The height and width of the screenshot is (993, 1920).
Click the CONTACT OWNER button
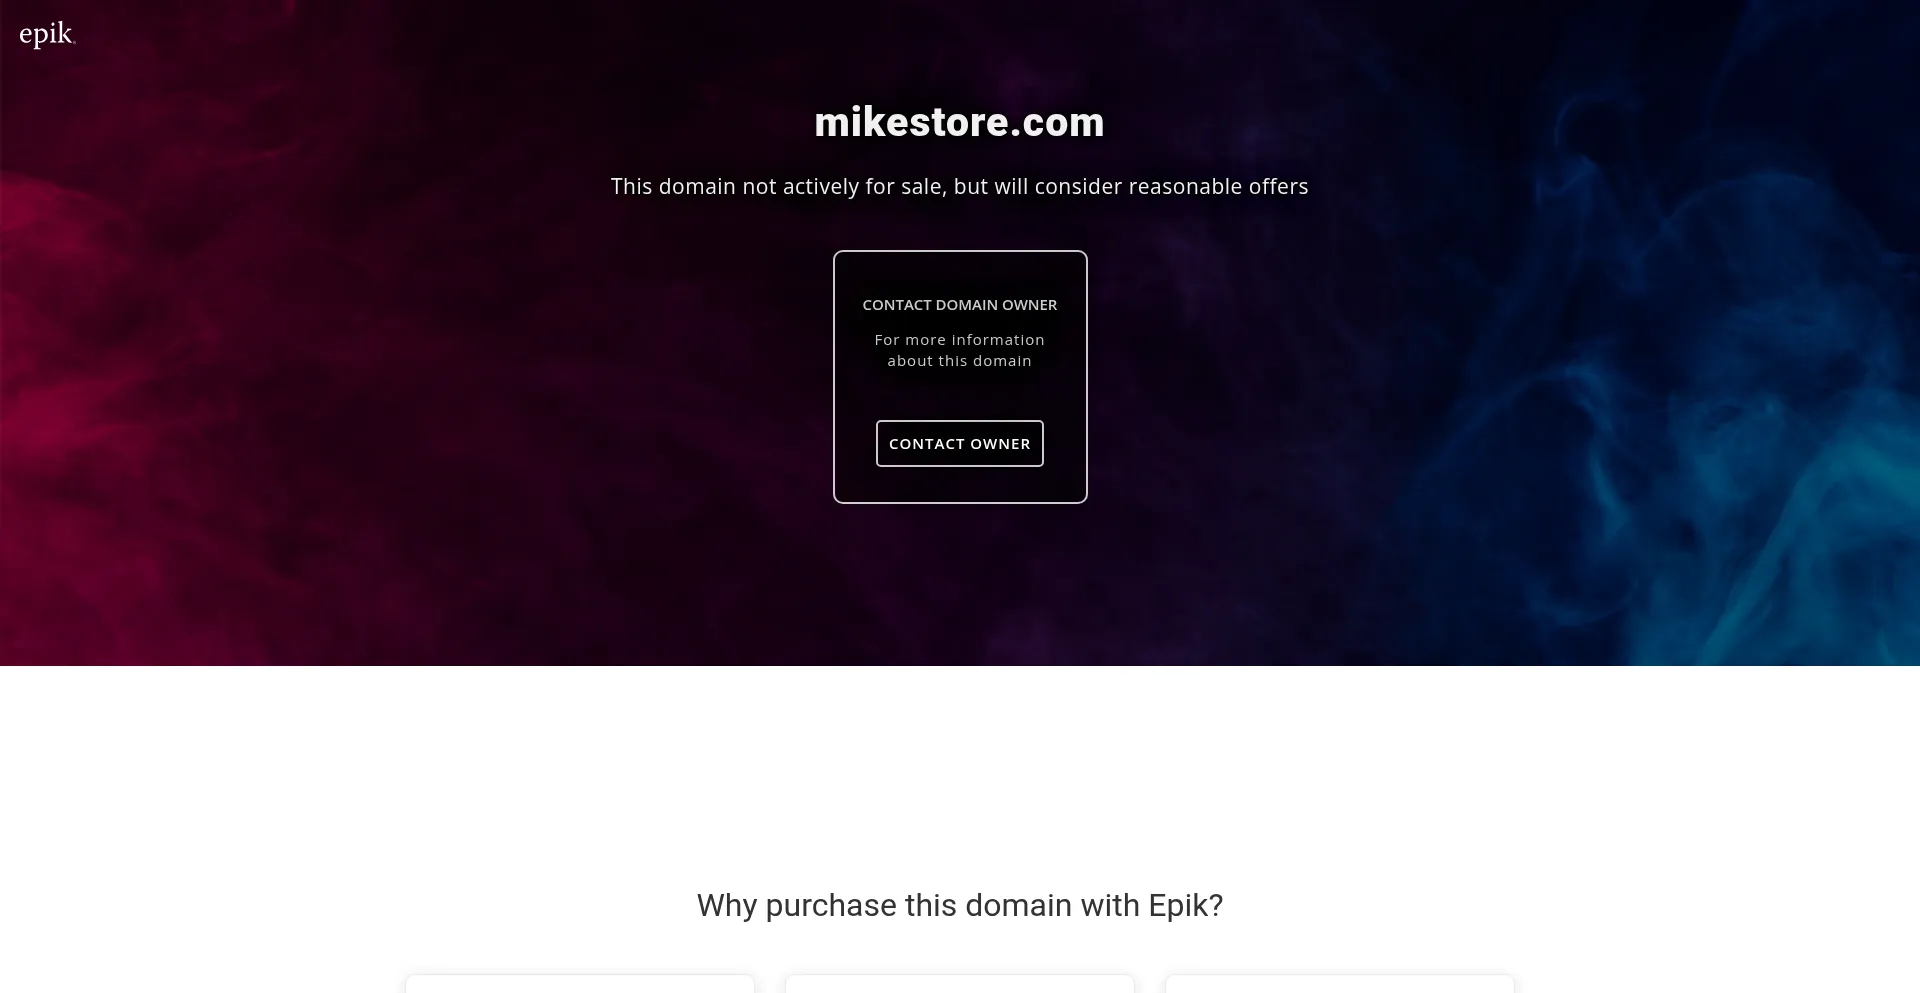tap(959, 443)
